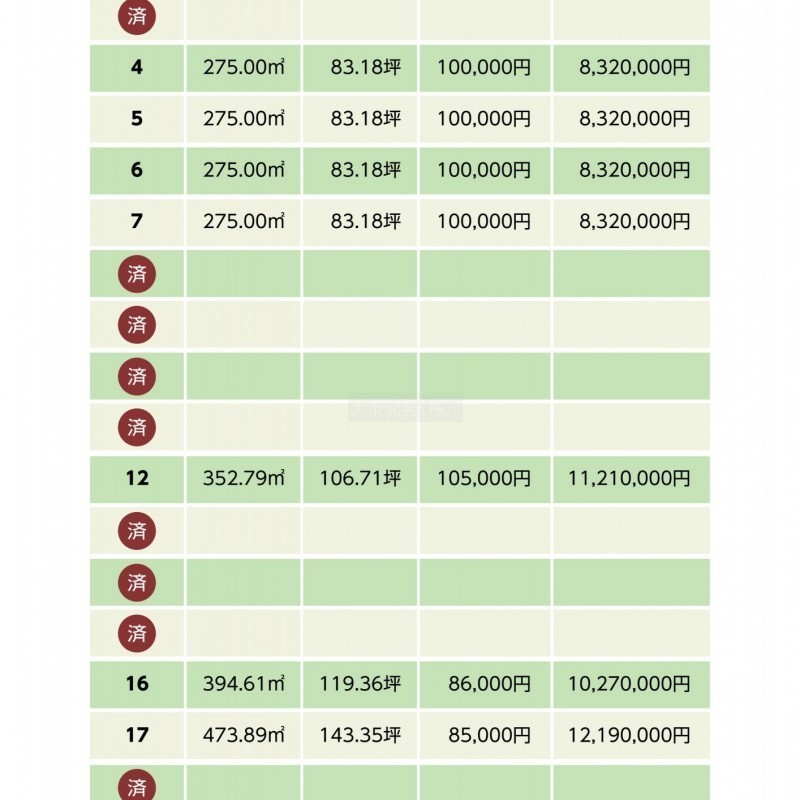800x800 pixels.
Task: Select lot number 6 row header
Action: (x=137, y=170)
